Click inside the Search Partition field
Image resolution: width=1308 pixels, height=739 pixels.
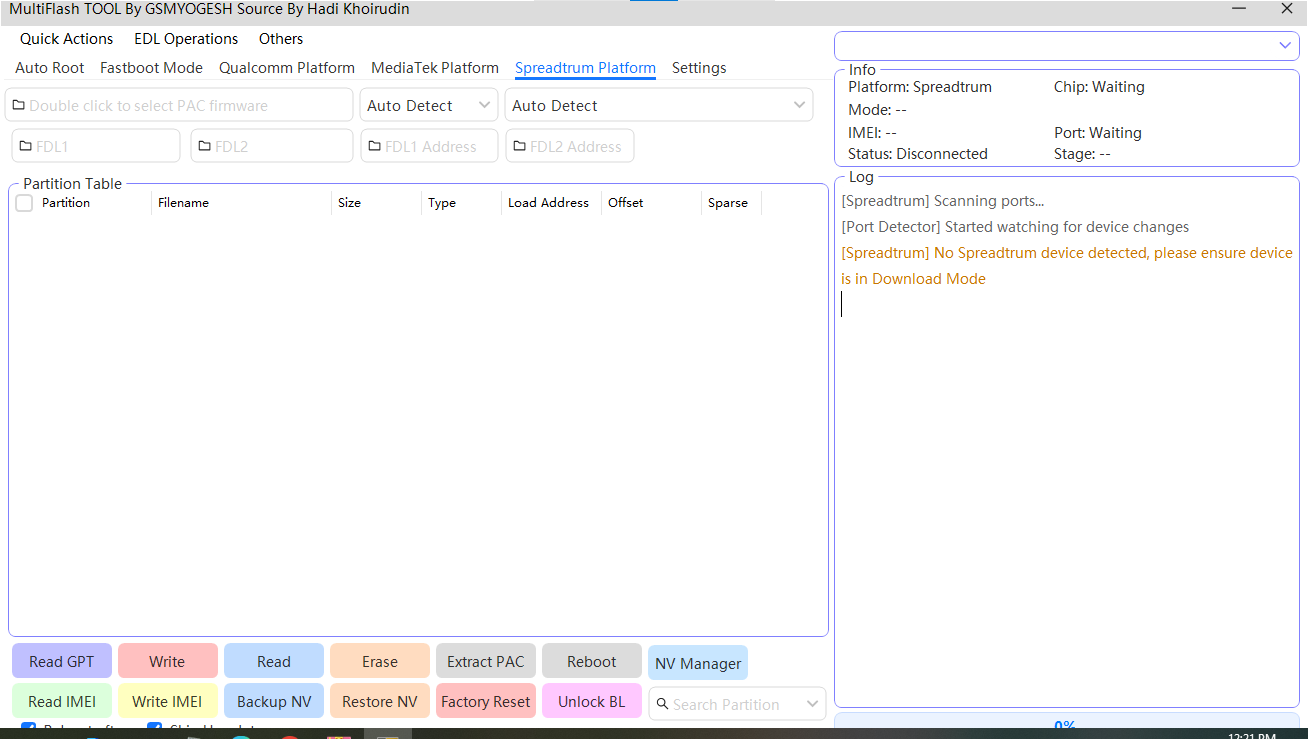click(735, 704)
